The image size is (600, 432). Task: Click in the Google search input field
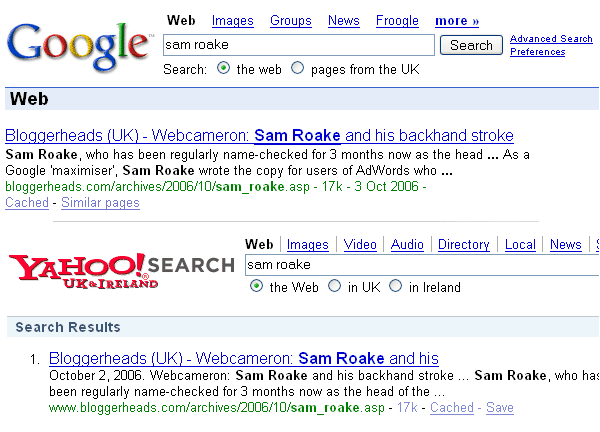pos(298,45)
